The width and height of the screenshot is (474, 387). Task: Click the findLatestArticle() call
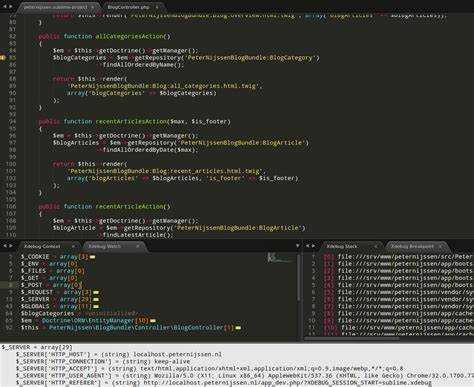138,235
